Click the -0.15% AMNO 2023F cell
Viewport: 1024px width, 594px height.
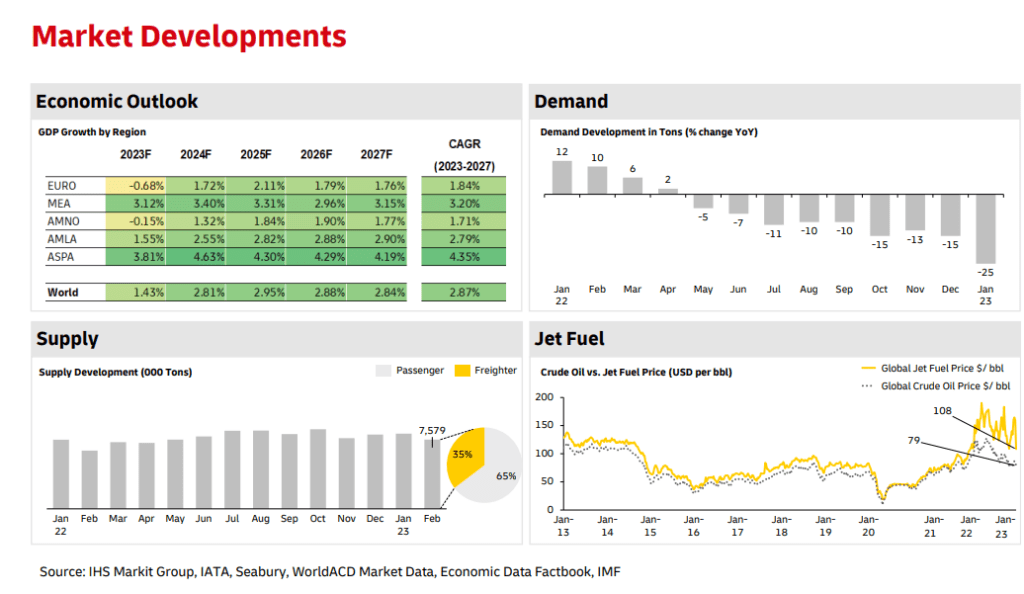[x=136, y=221]
